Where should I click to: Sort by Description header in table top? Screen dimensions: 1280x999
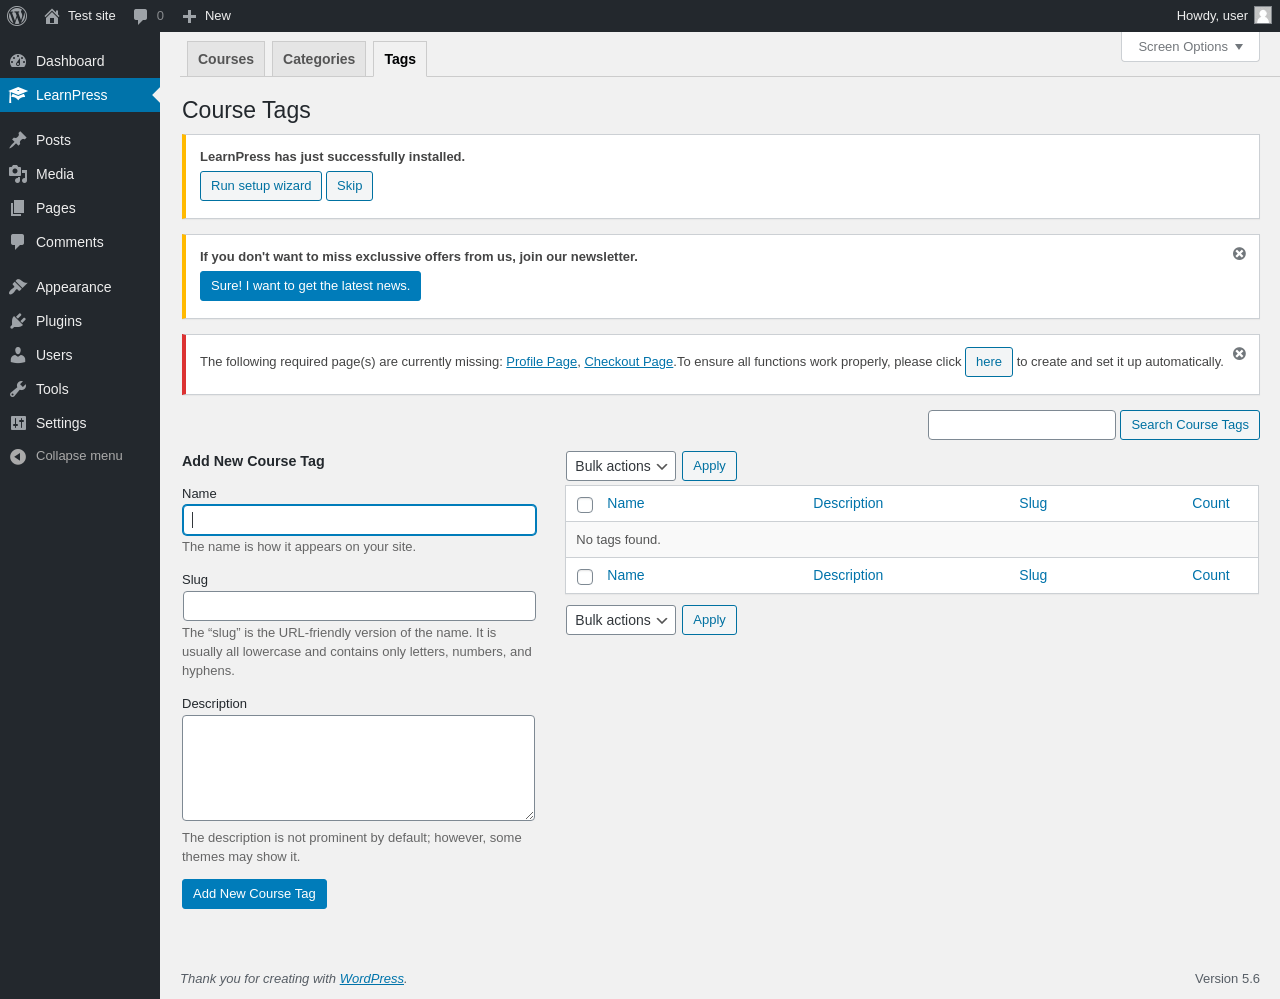(x=848, y=503)
